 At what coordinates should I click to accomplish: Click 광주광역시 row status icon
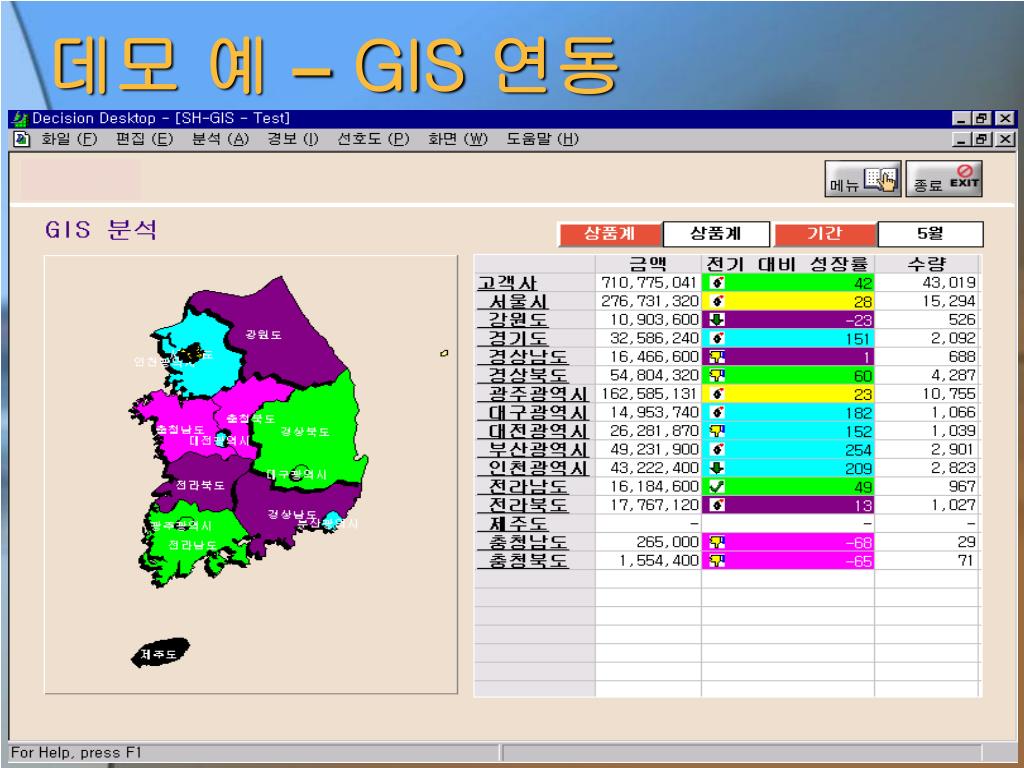717,394
